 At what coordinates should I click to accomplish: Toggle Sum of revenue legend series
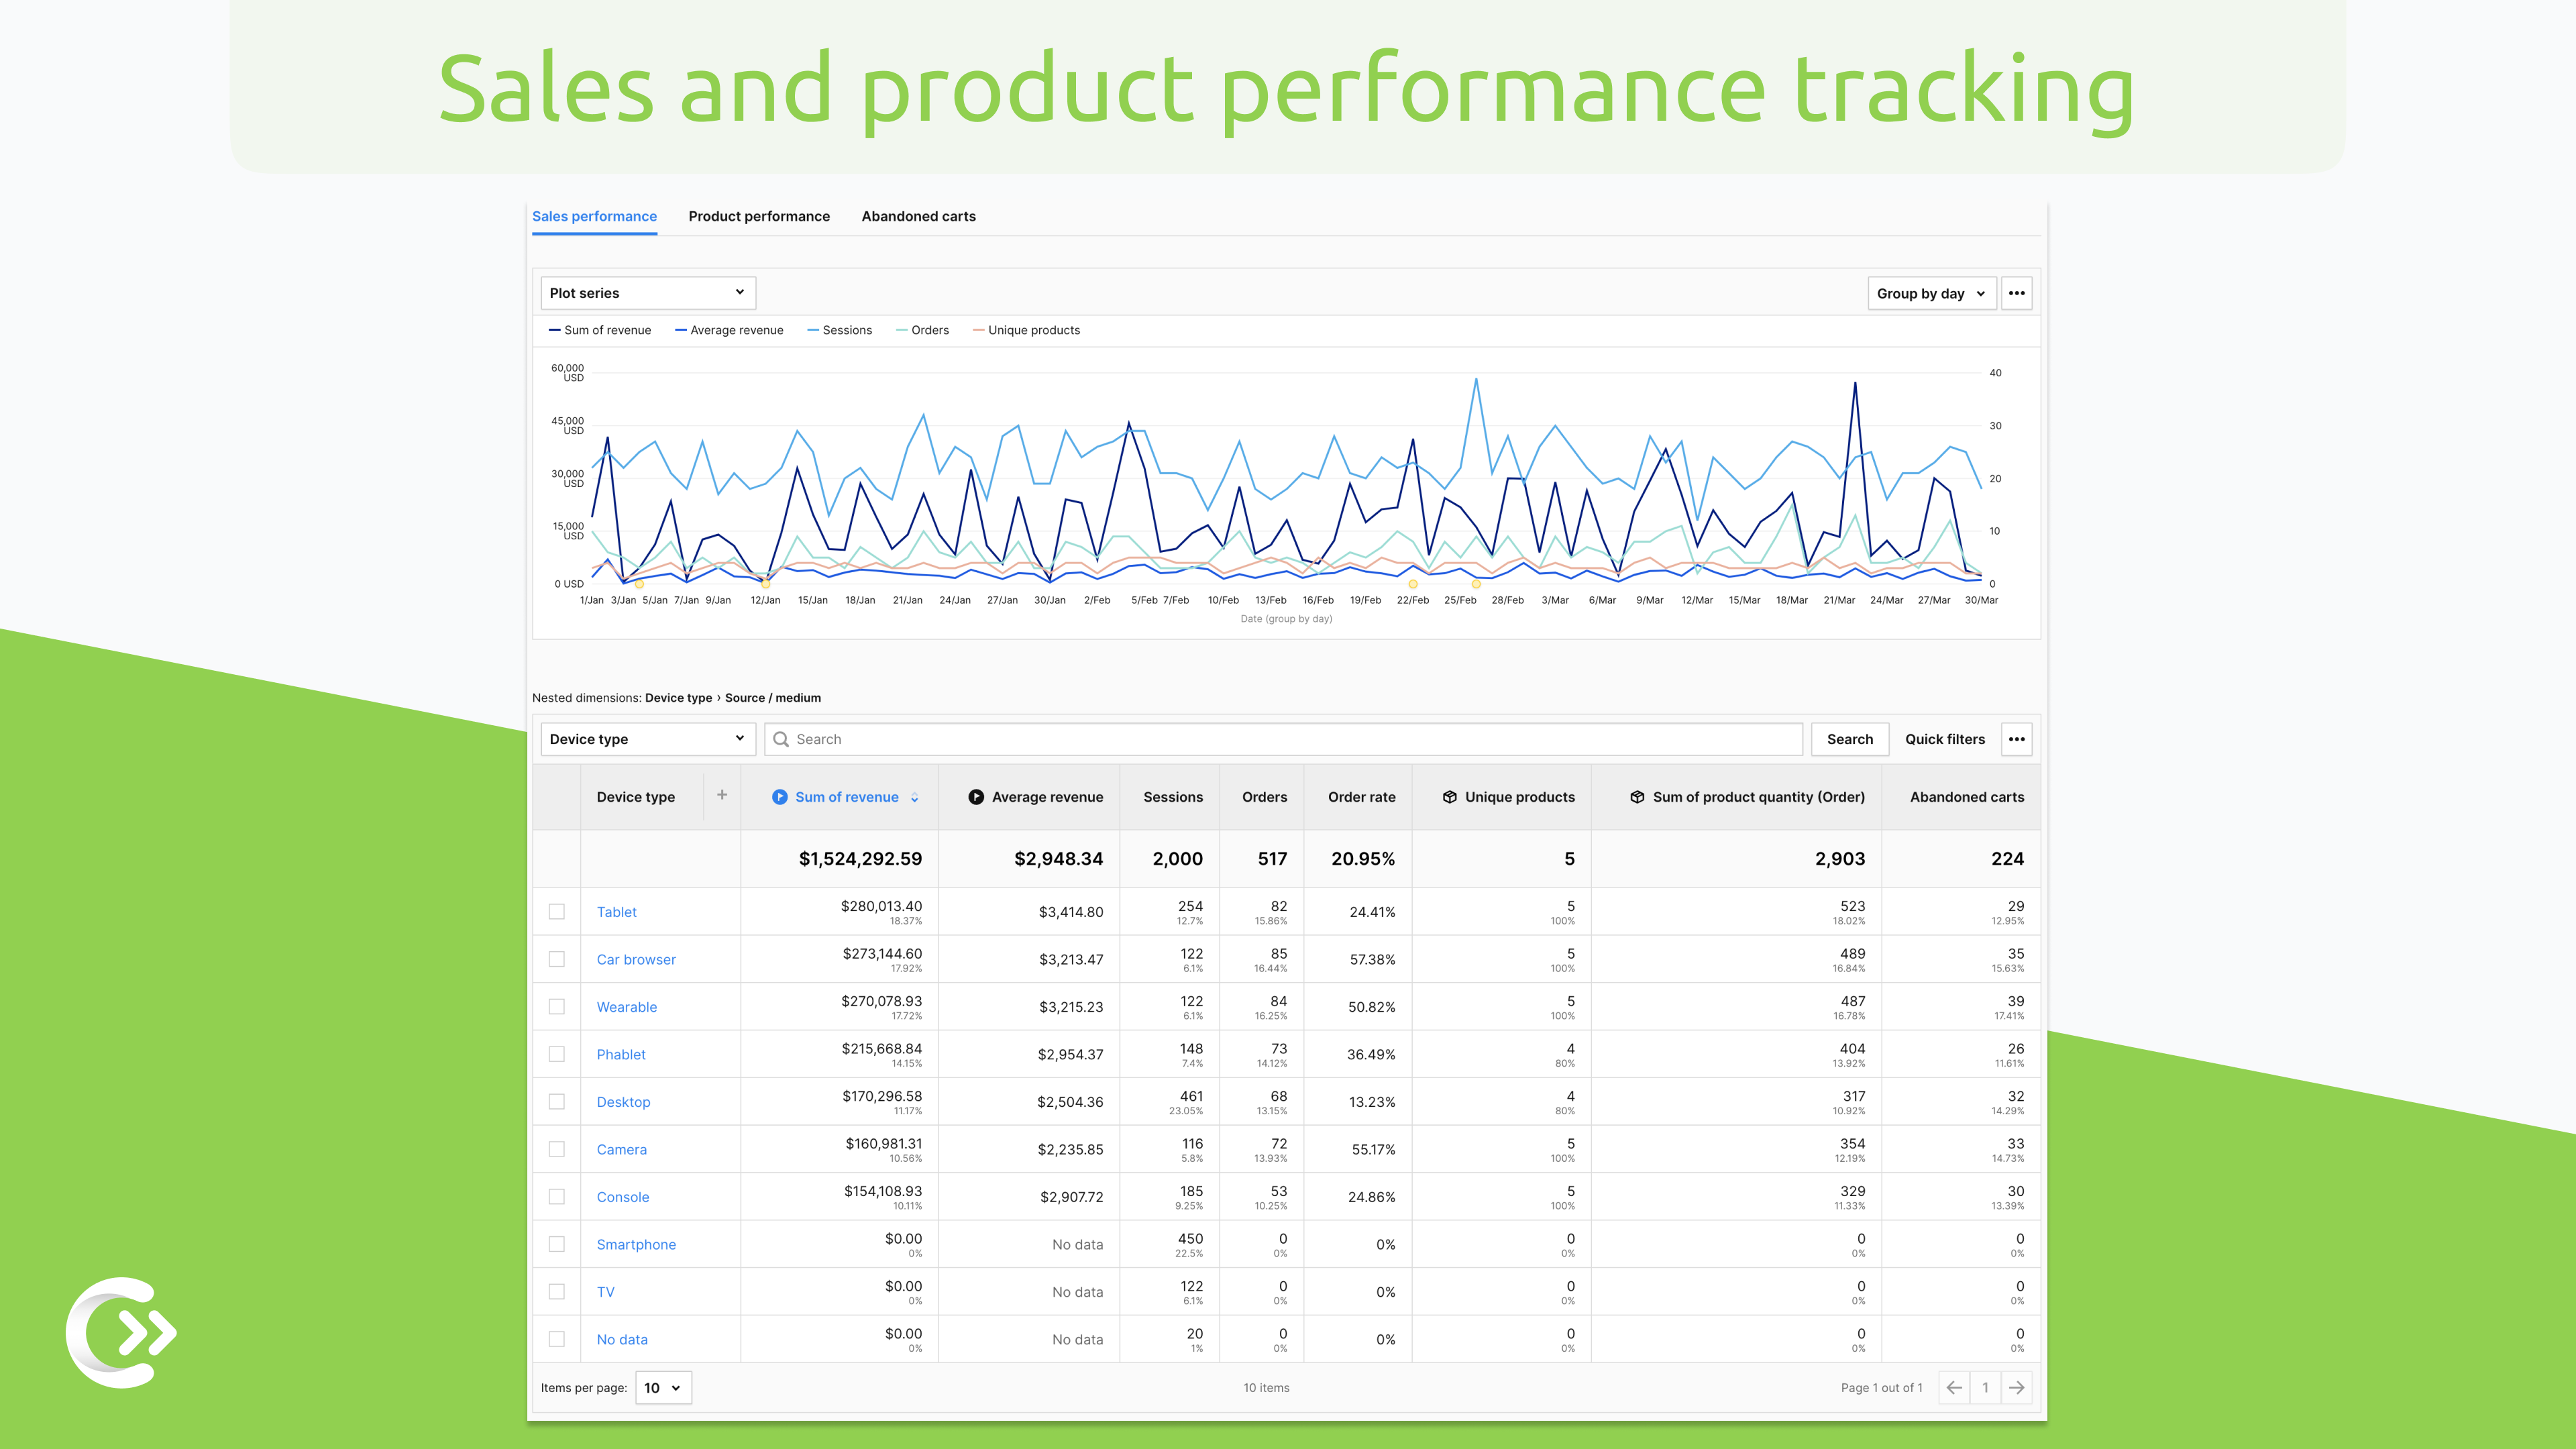tap(600, 330)
